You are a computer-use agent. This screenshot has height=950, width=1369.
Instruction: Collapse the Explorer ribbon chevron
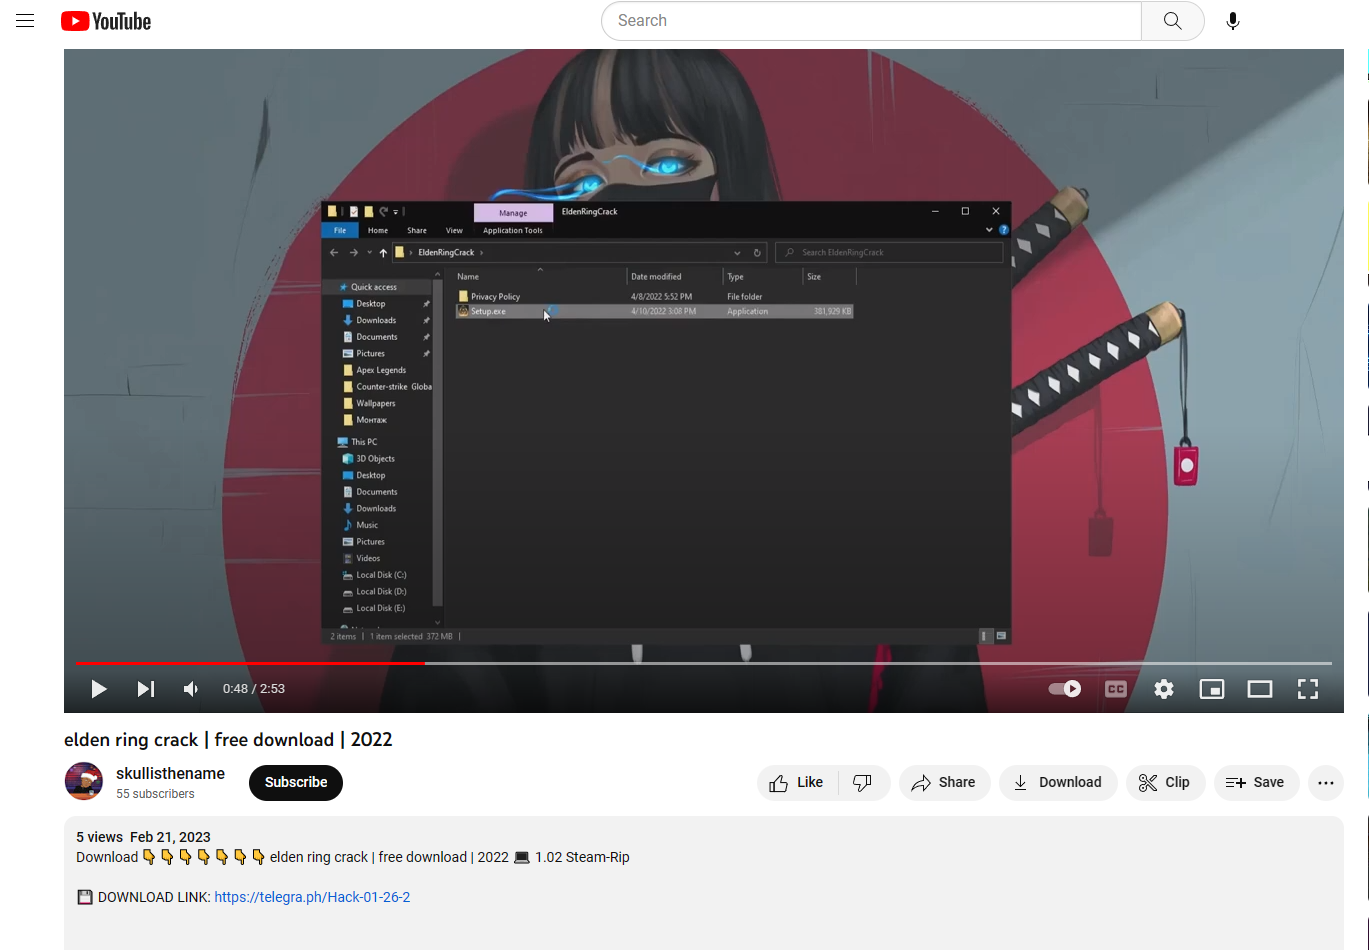pos(990,230)
